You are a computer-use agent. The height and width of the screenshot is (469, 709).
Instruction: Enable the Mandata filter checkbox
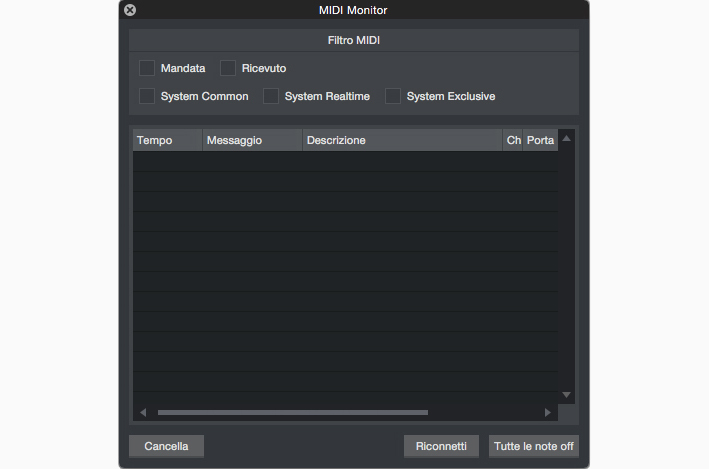[147, 68]
